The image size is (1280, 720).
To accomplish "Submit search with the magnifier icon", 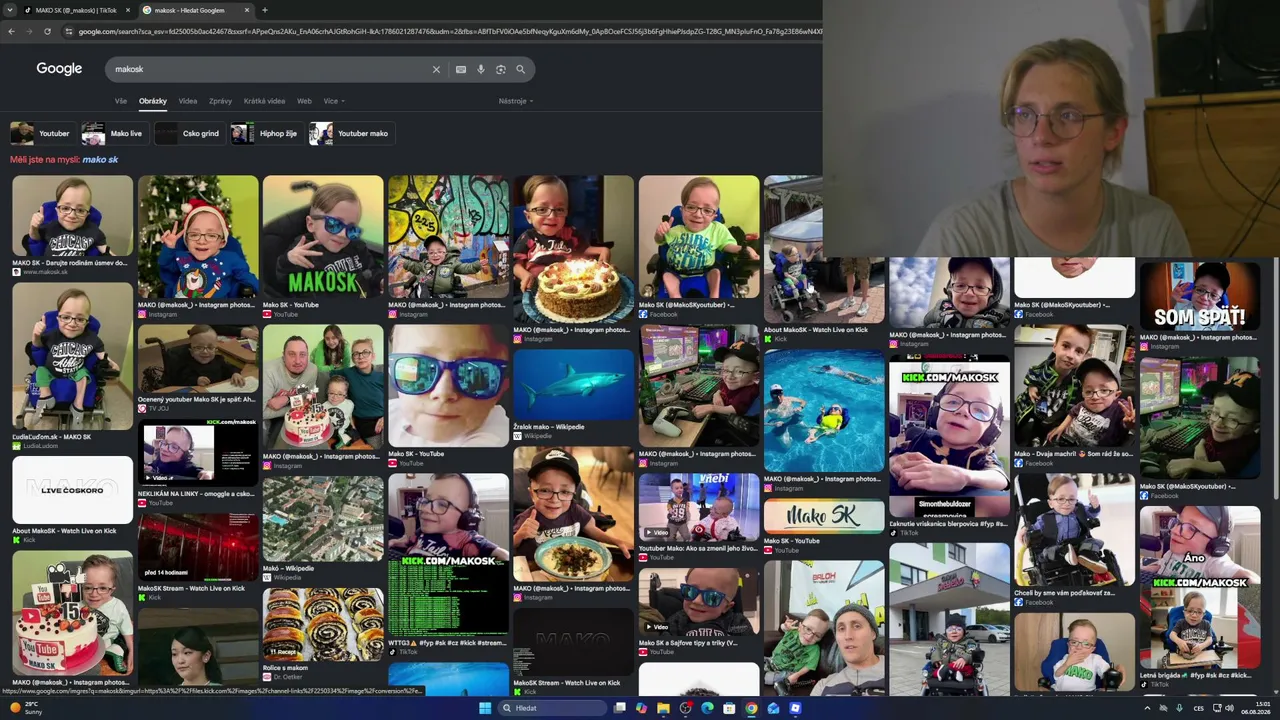I will click(521, 70).
